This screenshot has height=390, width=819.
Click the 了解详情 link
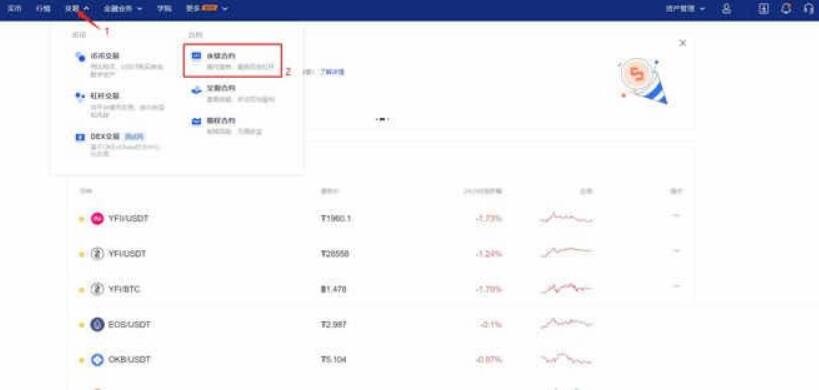click(332, 72)
